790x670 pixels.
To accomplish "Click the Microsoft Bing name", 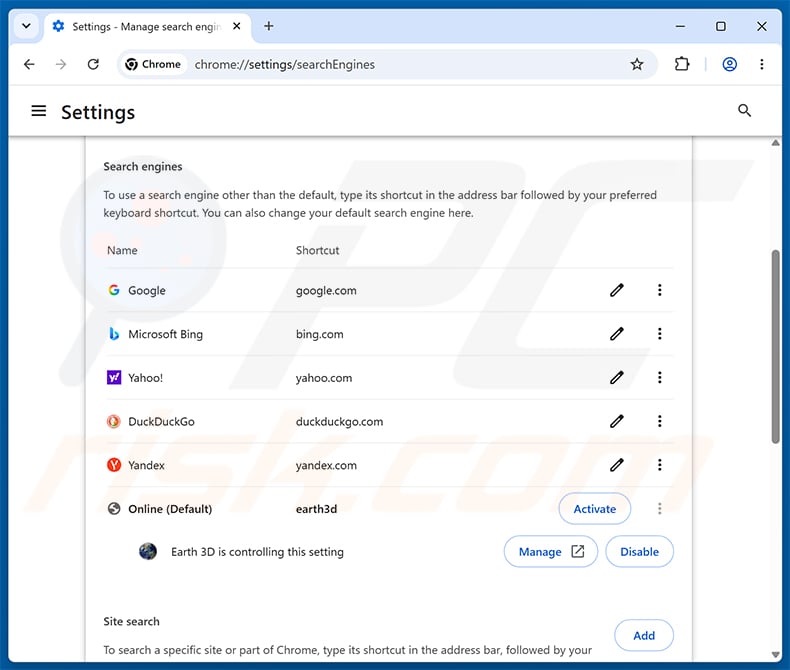I will (165, 334).
